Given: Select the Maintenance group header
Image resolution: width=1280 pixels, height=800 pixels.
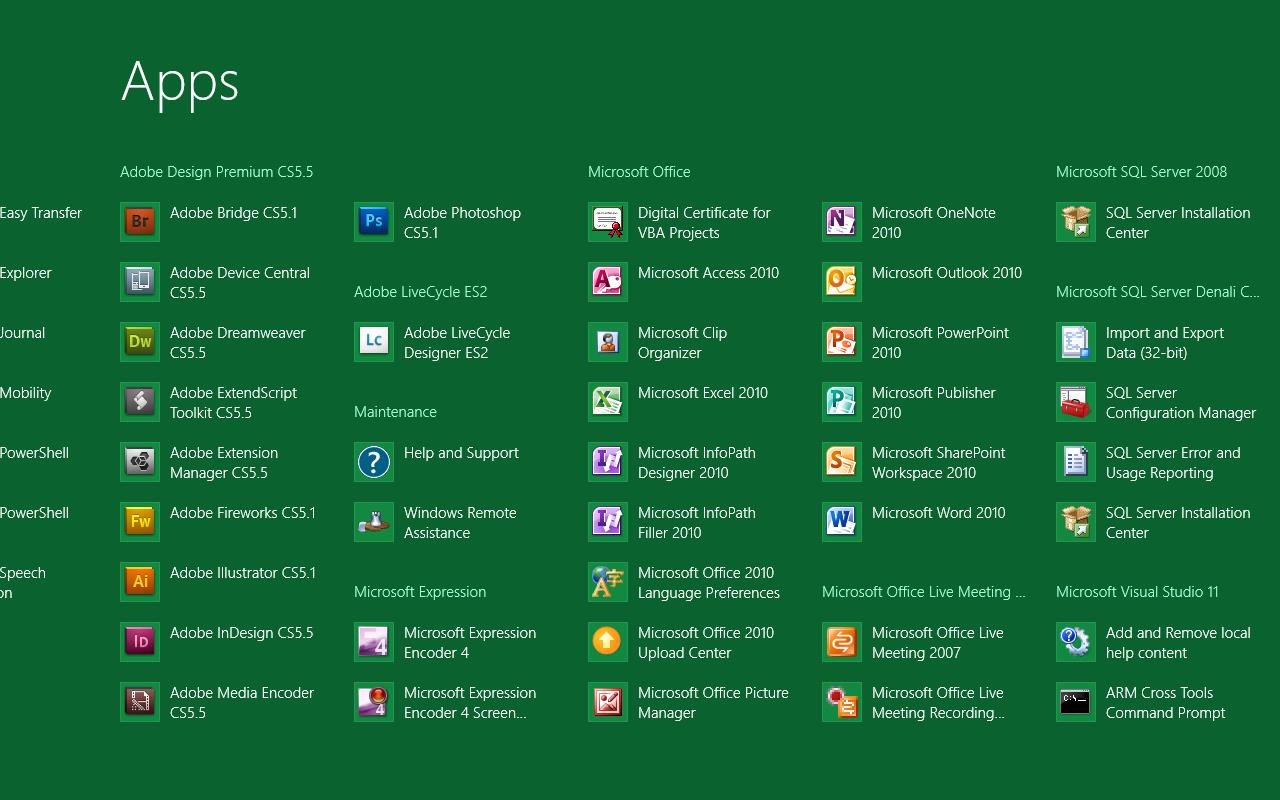Looking at the screenshot, I should tap(395, 412).
